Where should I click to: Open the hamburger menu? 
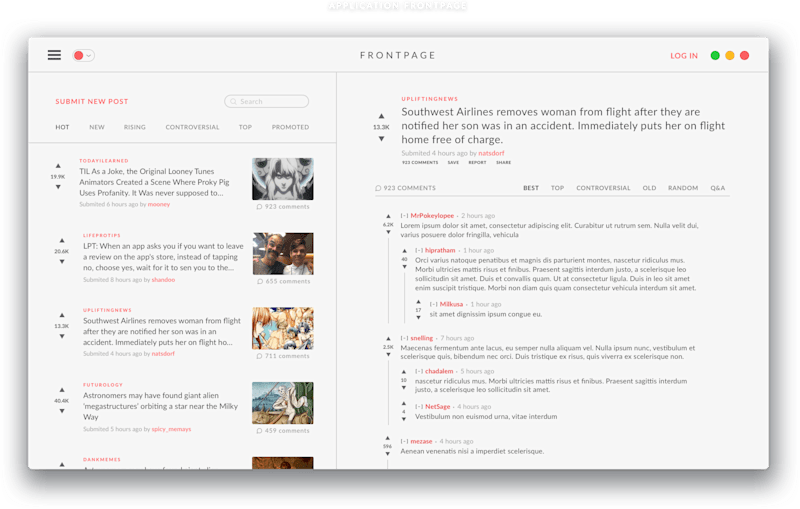pyautogui.click(x=54, y=55)
